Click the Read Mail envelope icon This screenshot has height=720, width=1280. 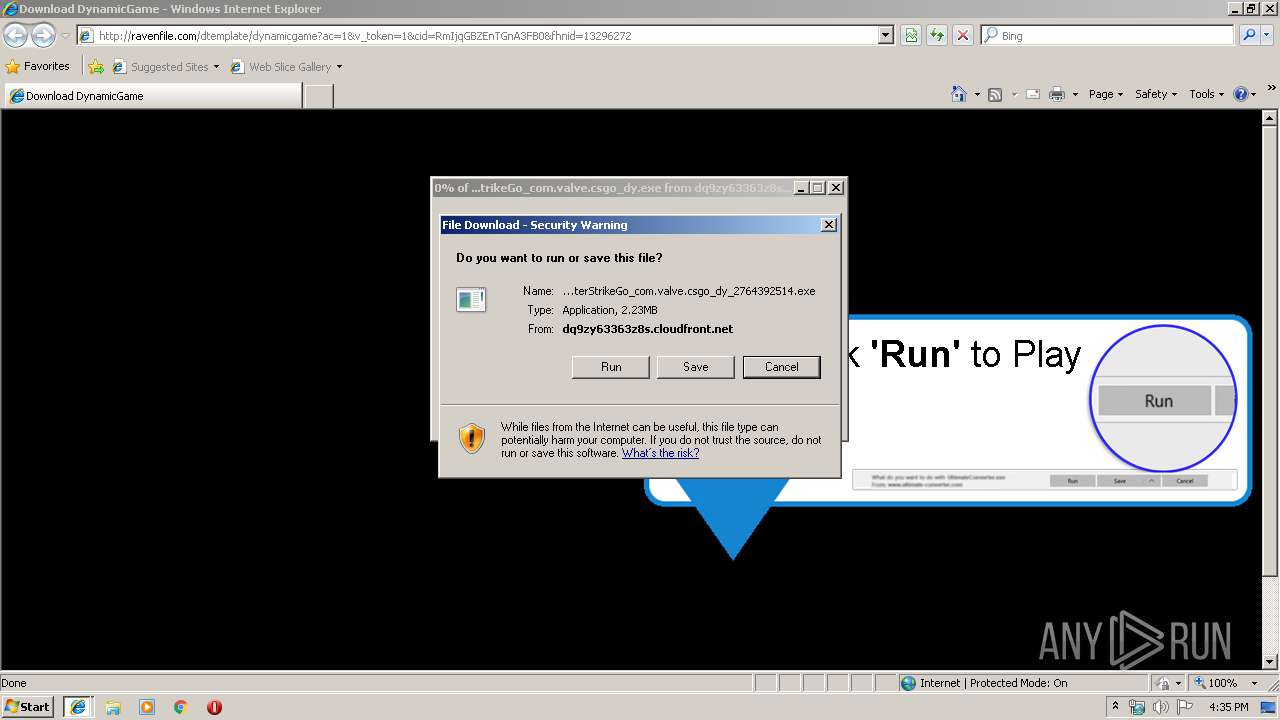tap(1032, 94)
